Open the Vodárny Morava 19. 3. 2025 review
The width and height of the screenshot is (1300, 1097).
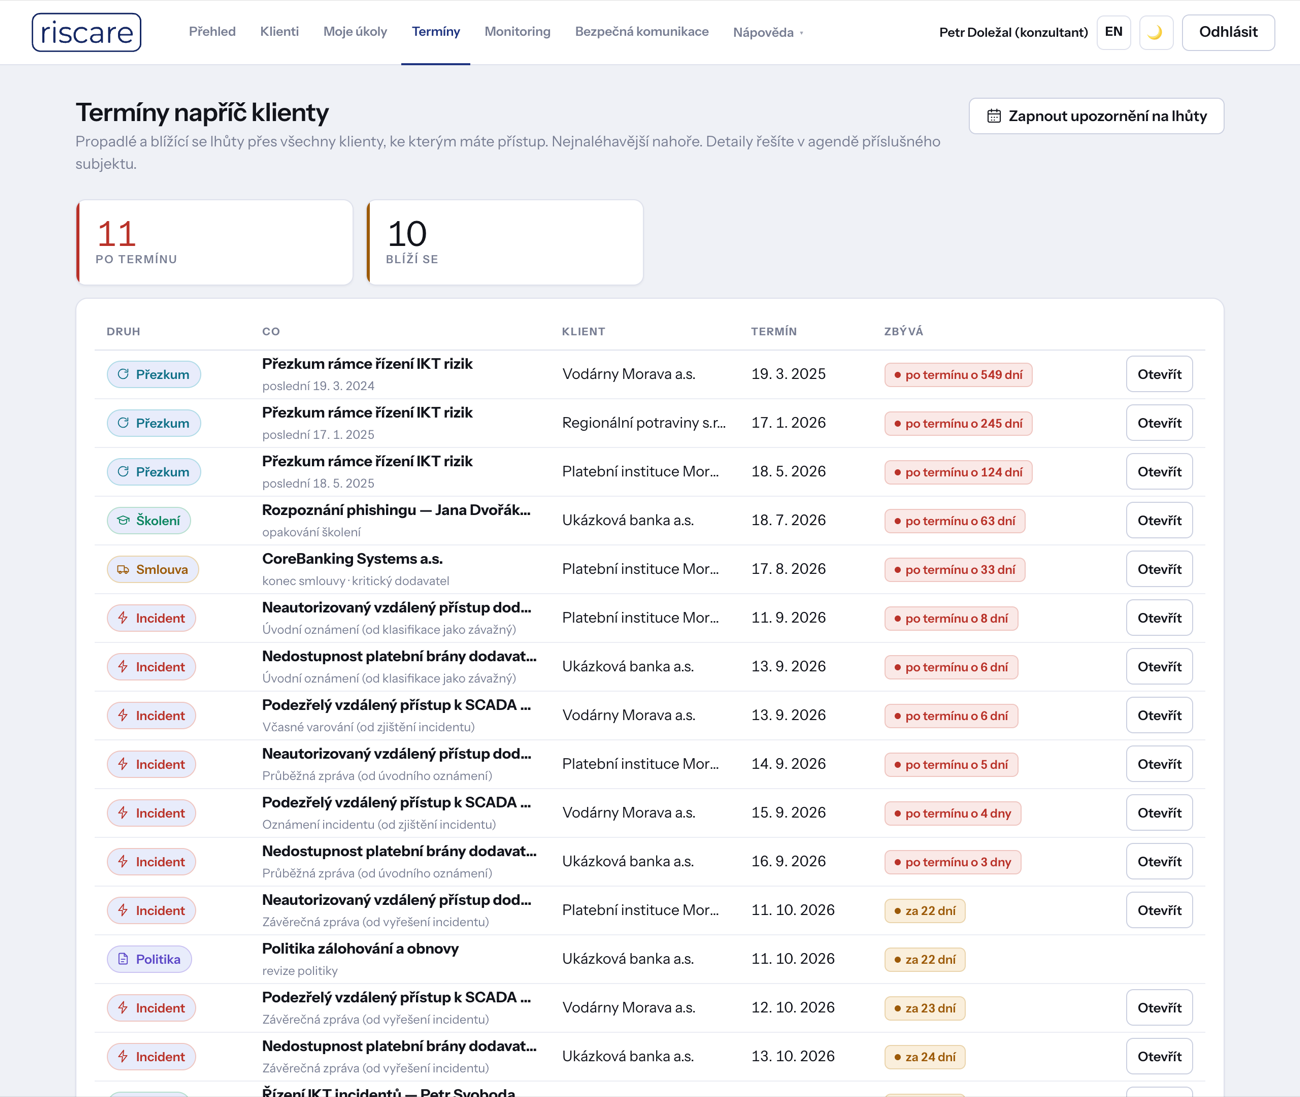tap(1159, 374)
